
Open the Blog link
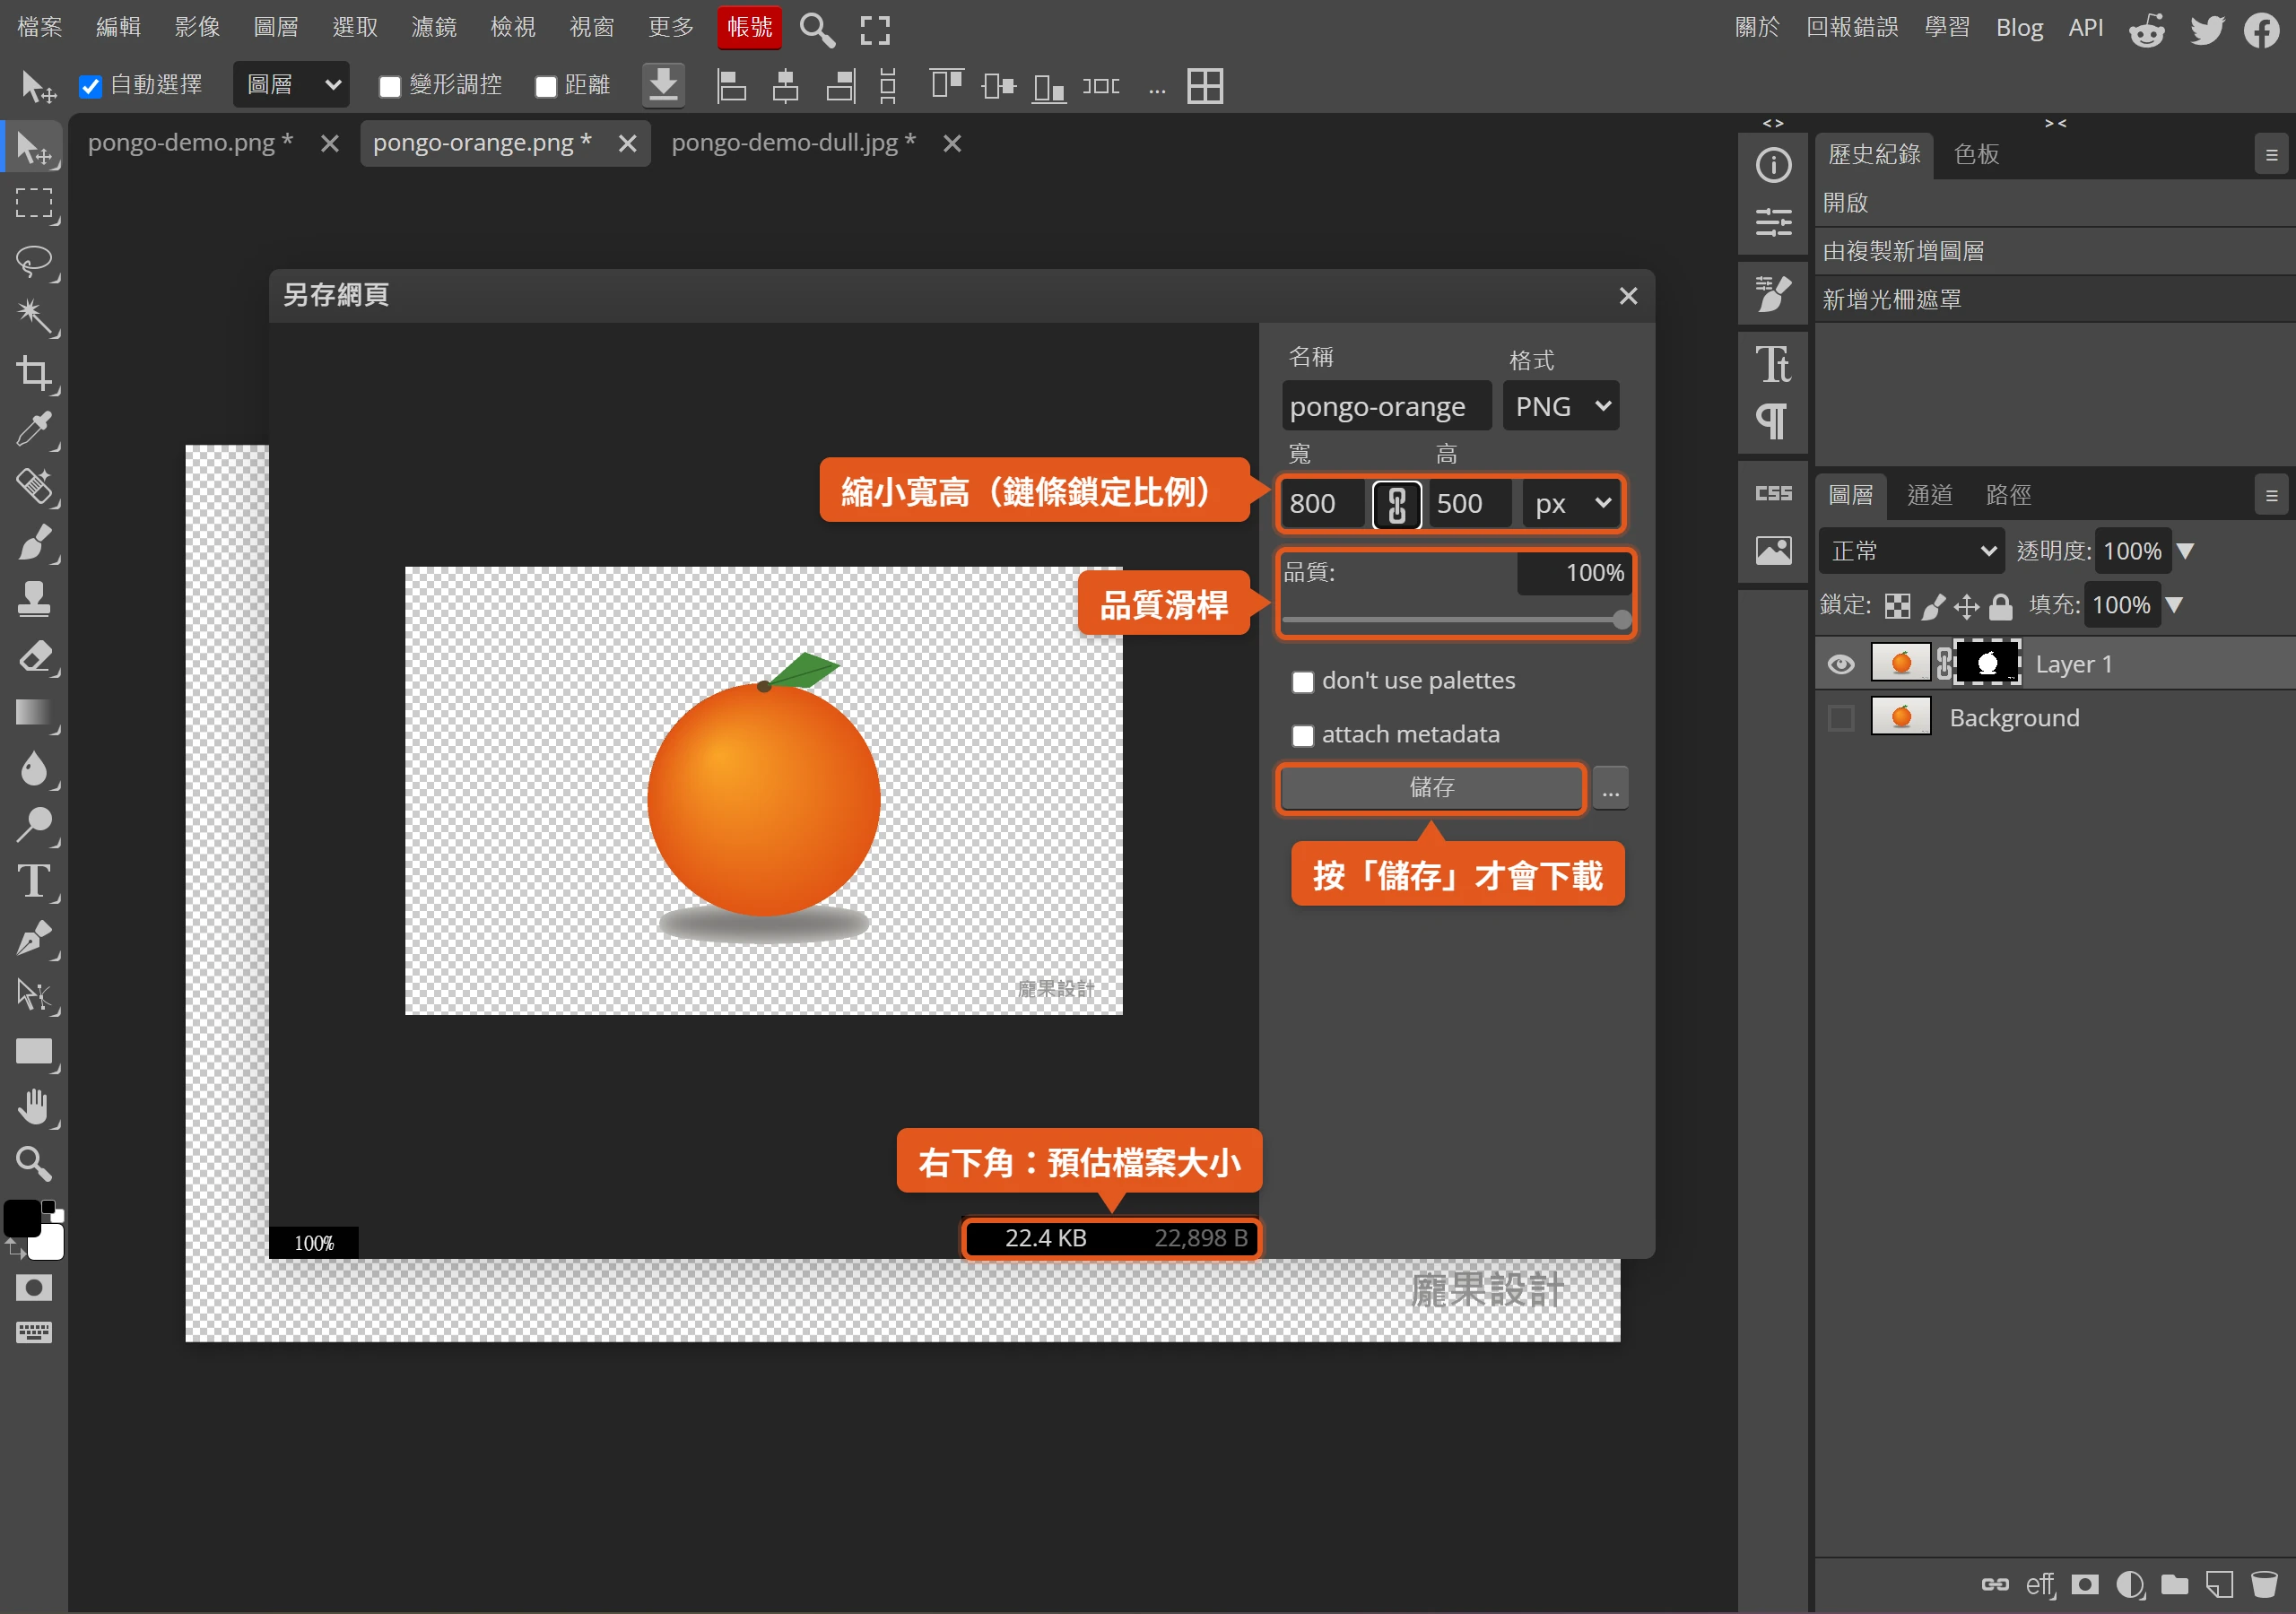coord(2019,27)
